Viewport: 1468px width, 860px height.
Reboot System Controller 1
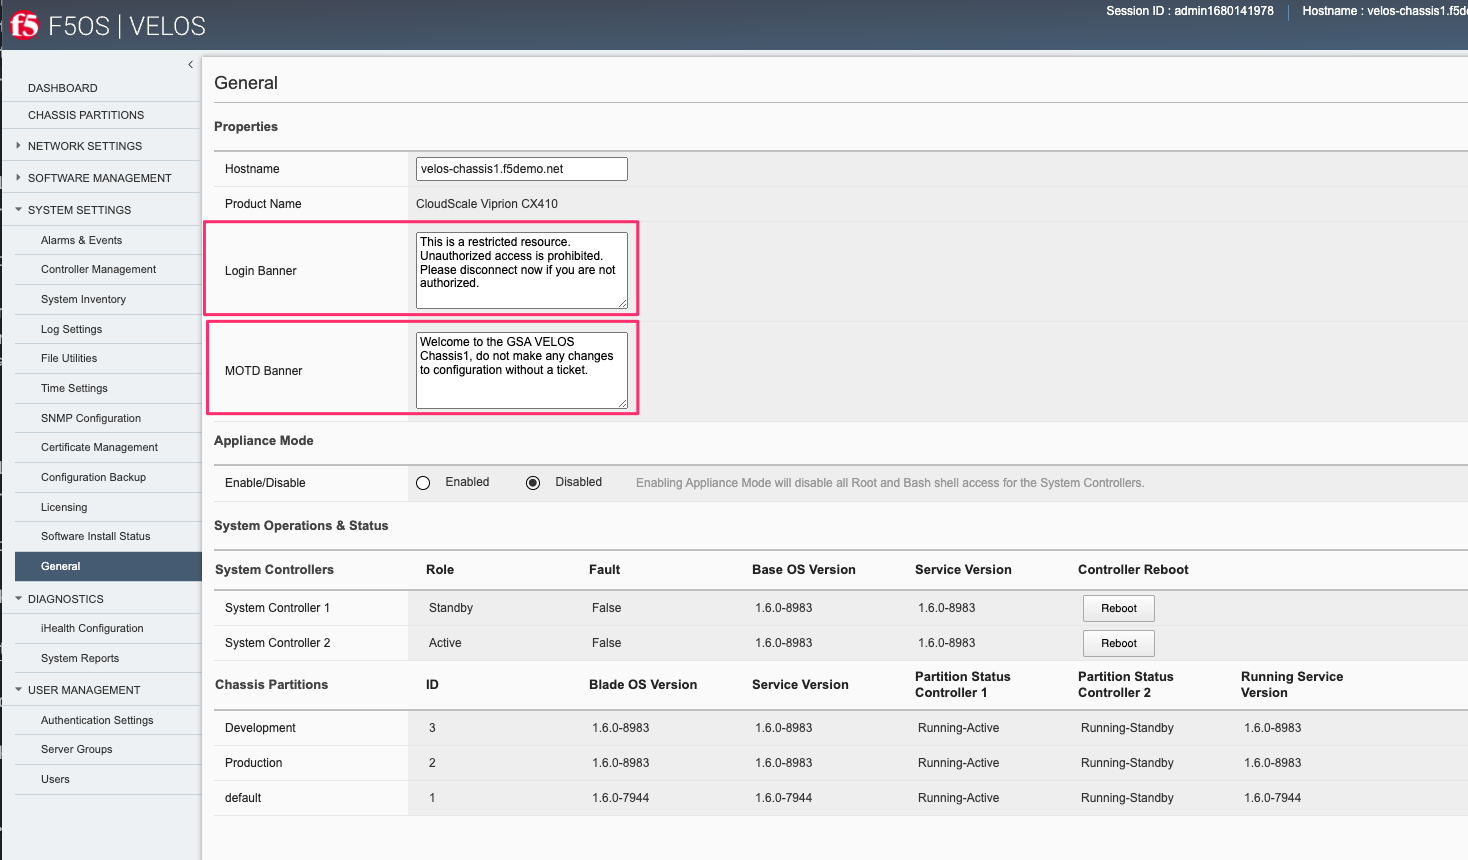[1119, 608]
